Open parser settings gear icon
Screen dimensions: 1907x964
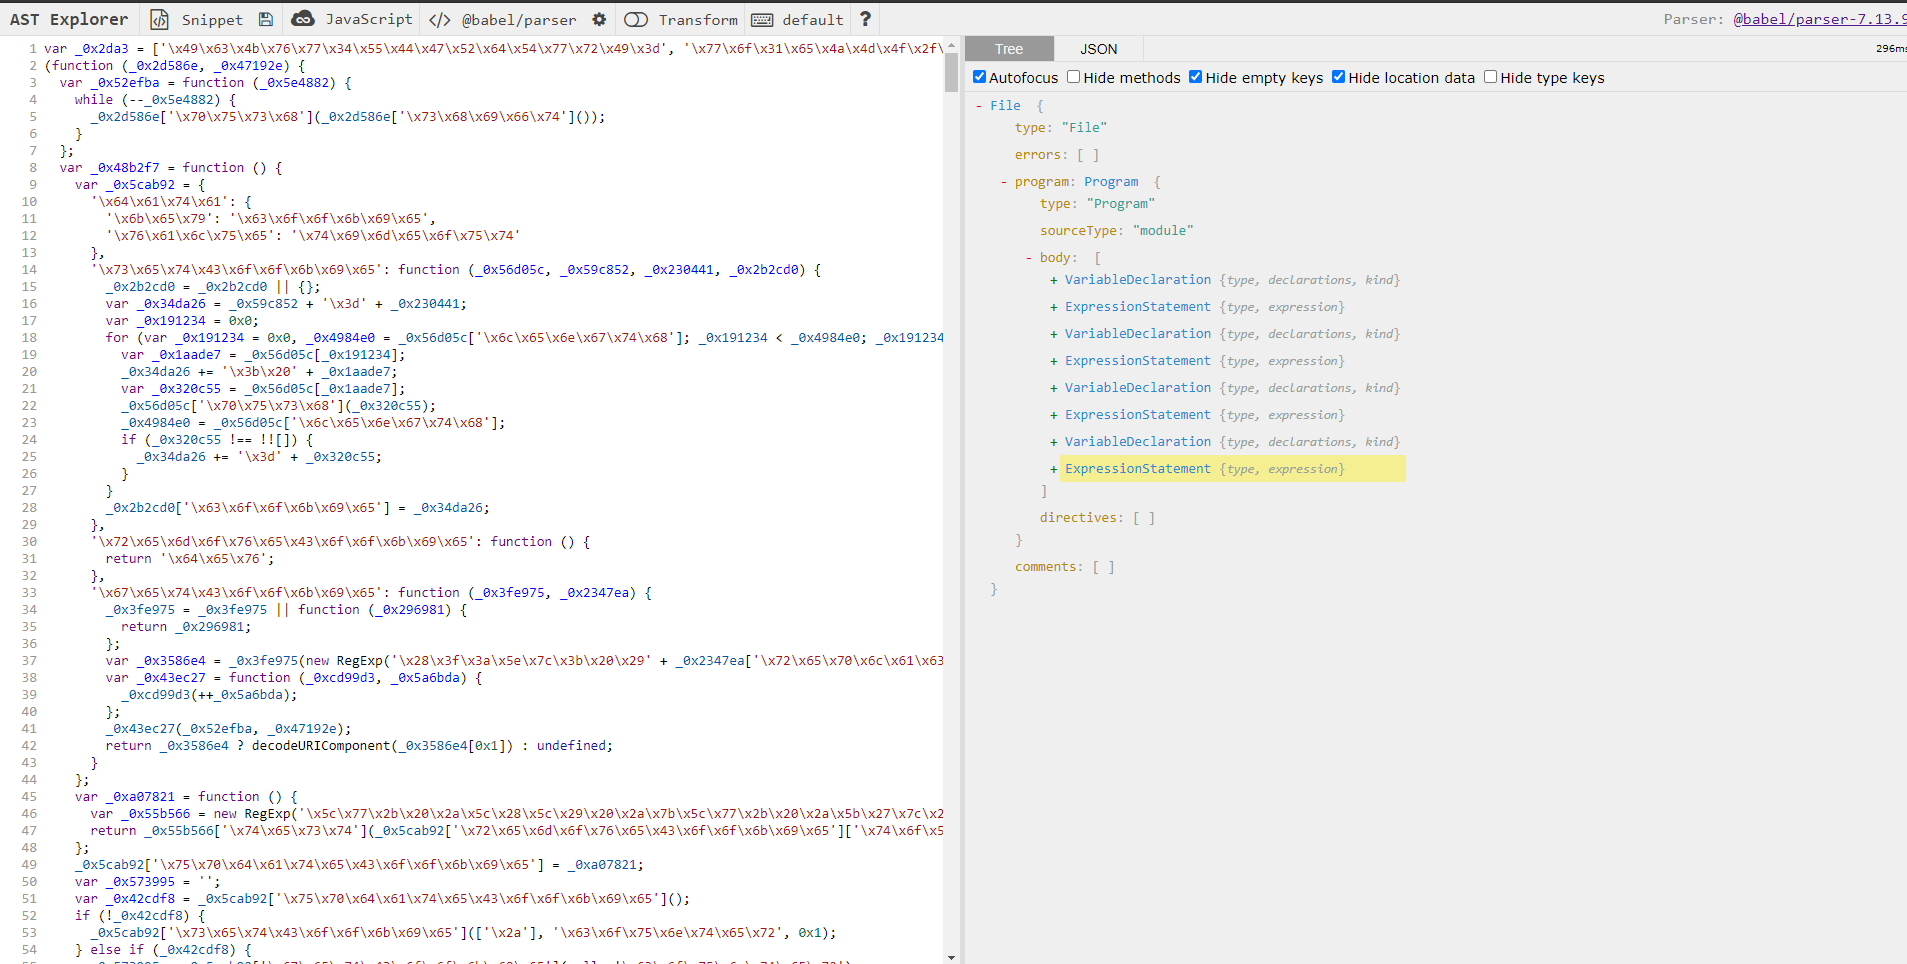[599, 19]
